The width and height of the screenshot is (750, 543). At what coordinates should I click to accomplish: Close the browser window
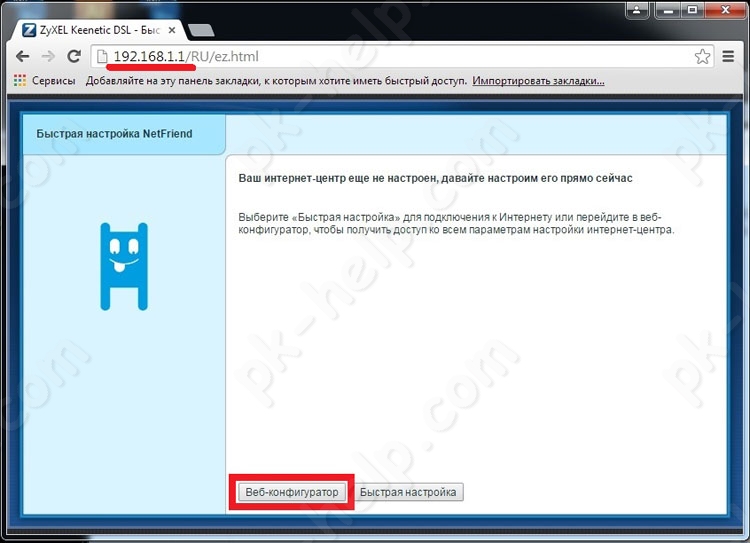(x=725, y=9)
